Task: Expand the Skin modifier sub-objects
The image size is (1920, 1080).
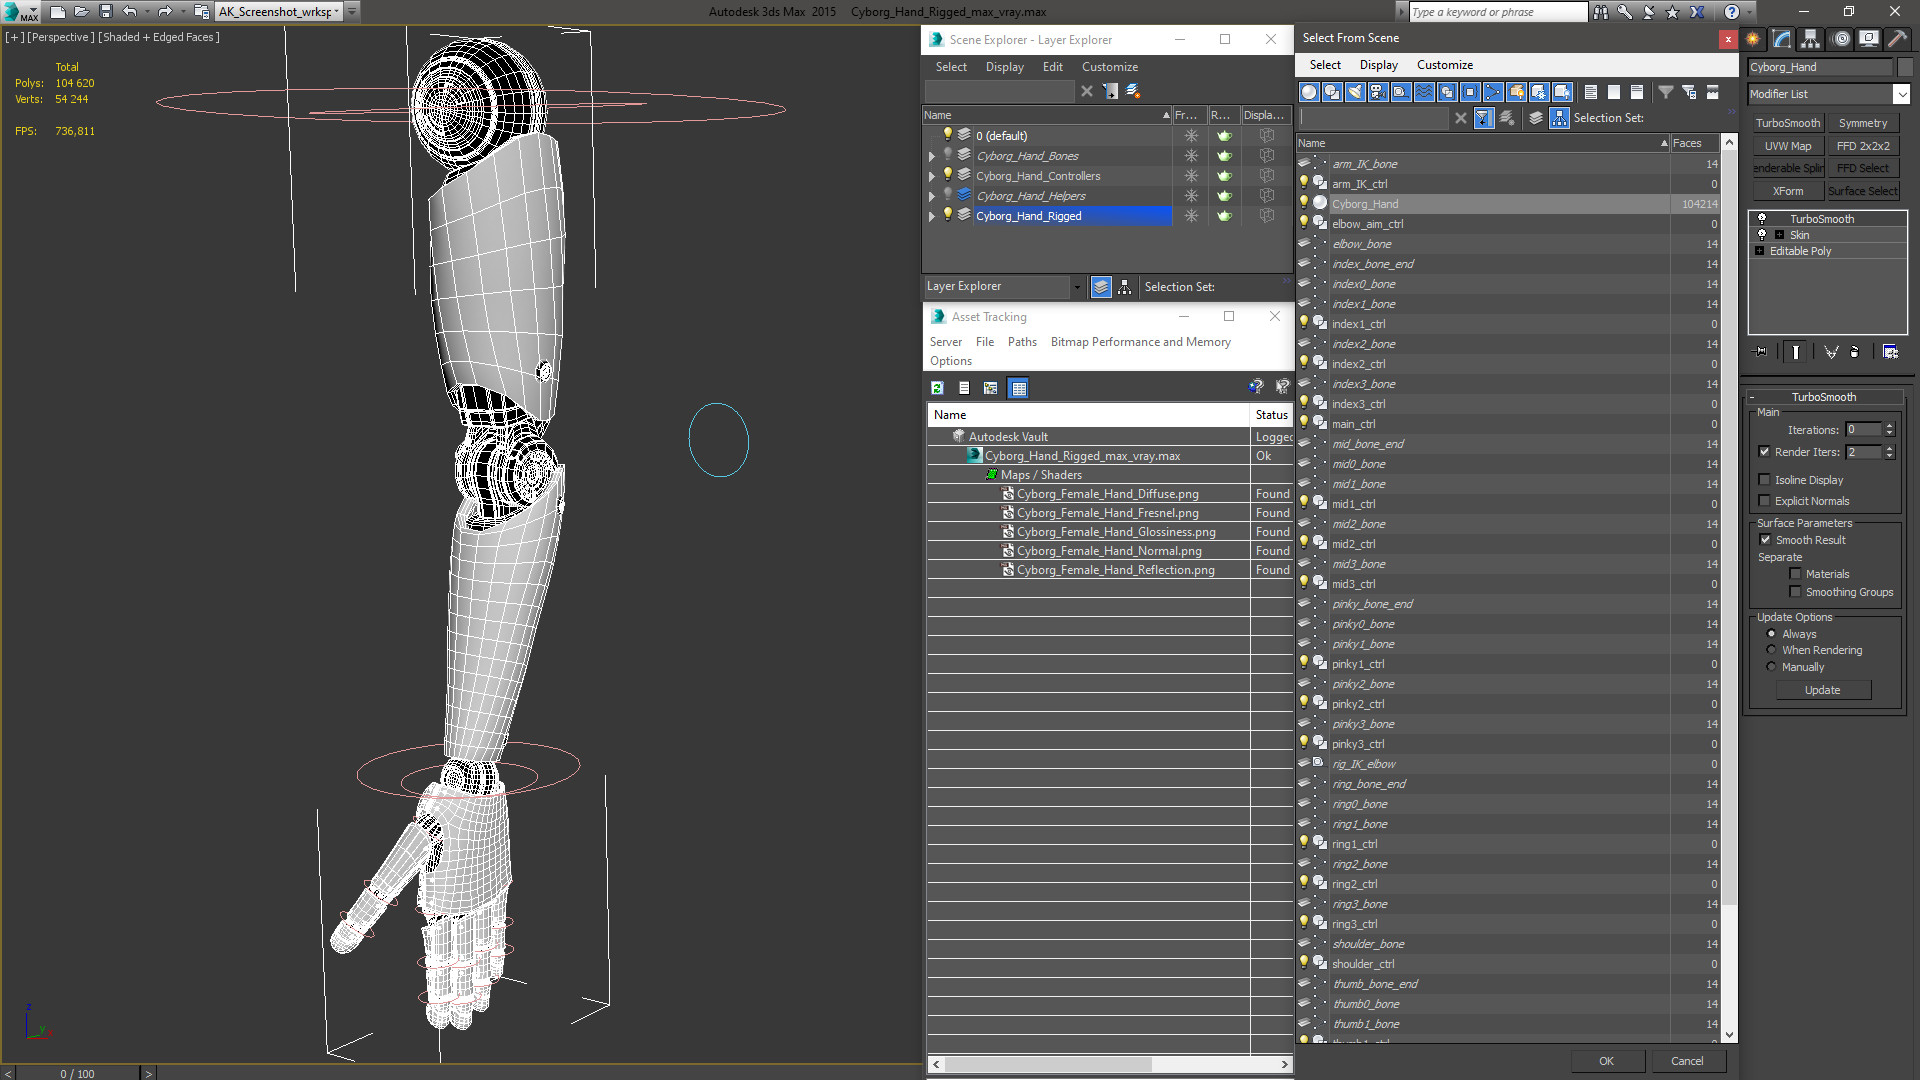Action: (1779, 235)
